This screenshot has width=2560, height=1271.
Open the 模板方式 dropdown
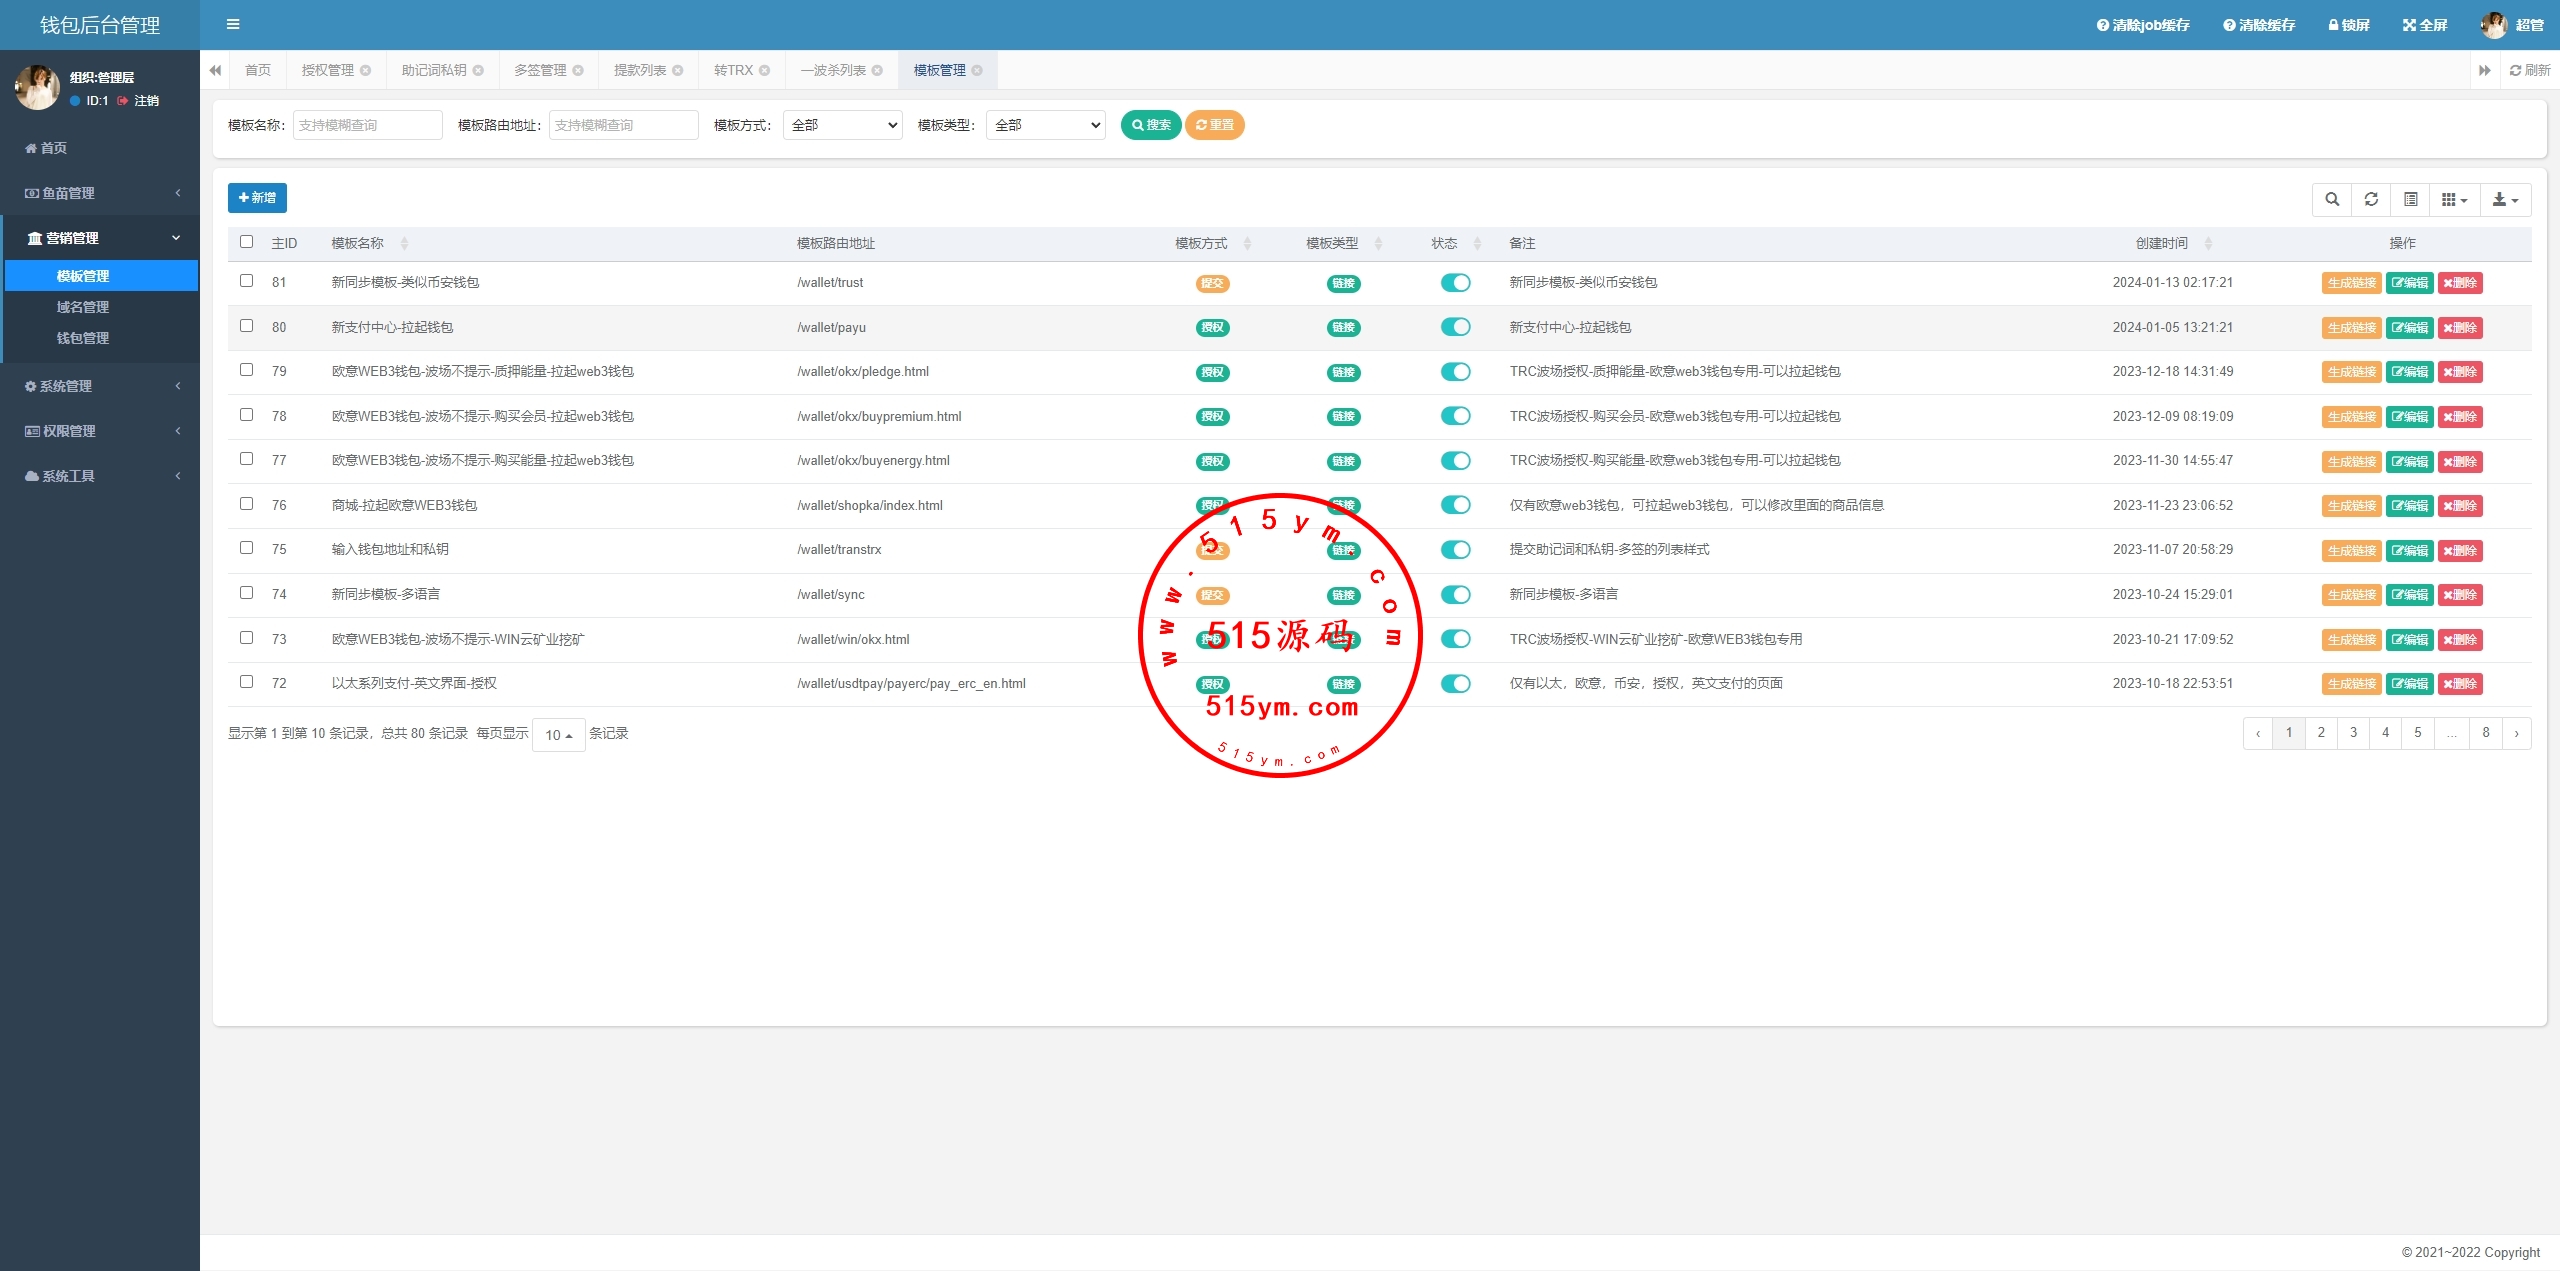click(x=843, y=125)
